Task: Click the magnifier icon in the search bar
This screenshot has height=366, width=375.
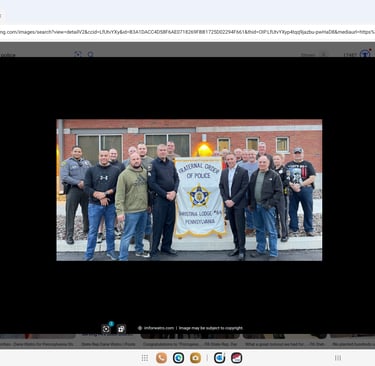Action: click(x=90, y=54)
